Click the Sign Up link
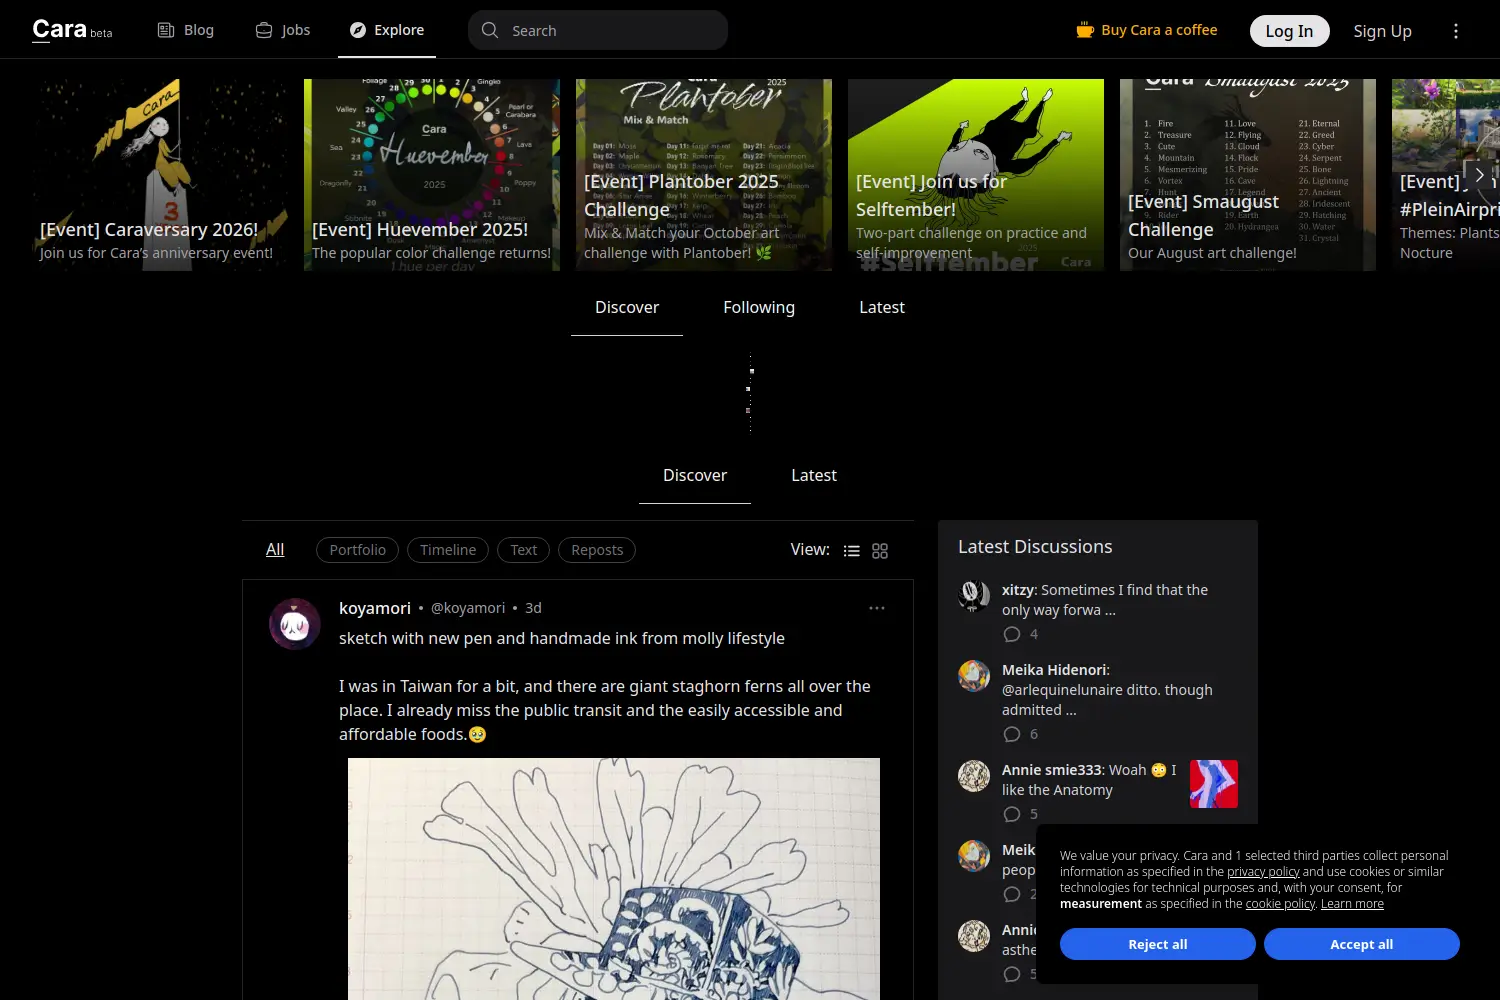This screenshot has height=1000, width=1500. coord(1382,31)
